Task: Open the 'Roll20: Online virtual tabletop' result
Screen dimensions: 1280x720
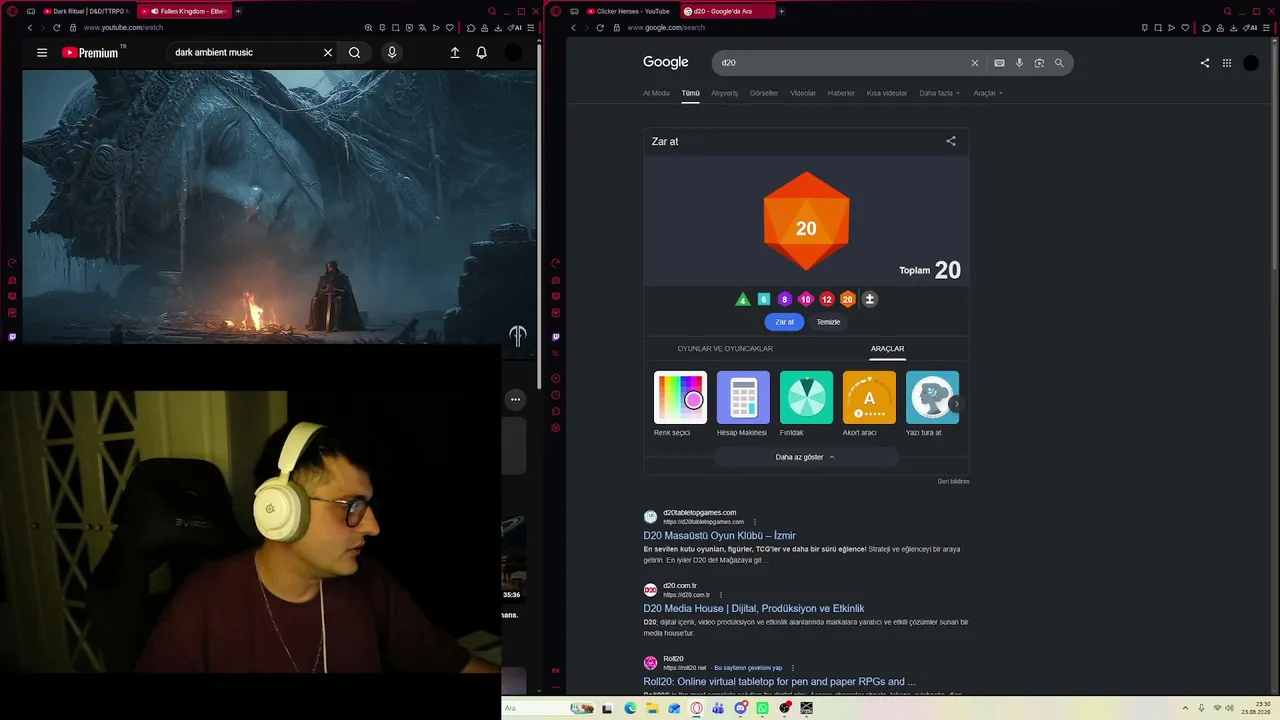Action: (x=780, y=681)
